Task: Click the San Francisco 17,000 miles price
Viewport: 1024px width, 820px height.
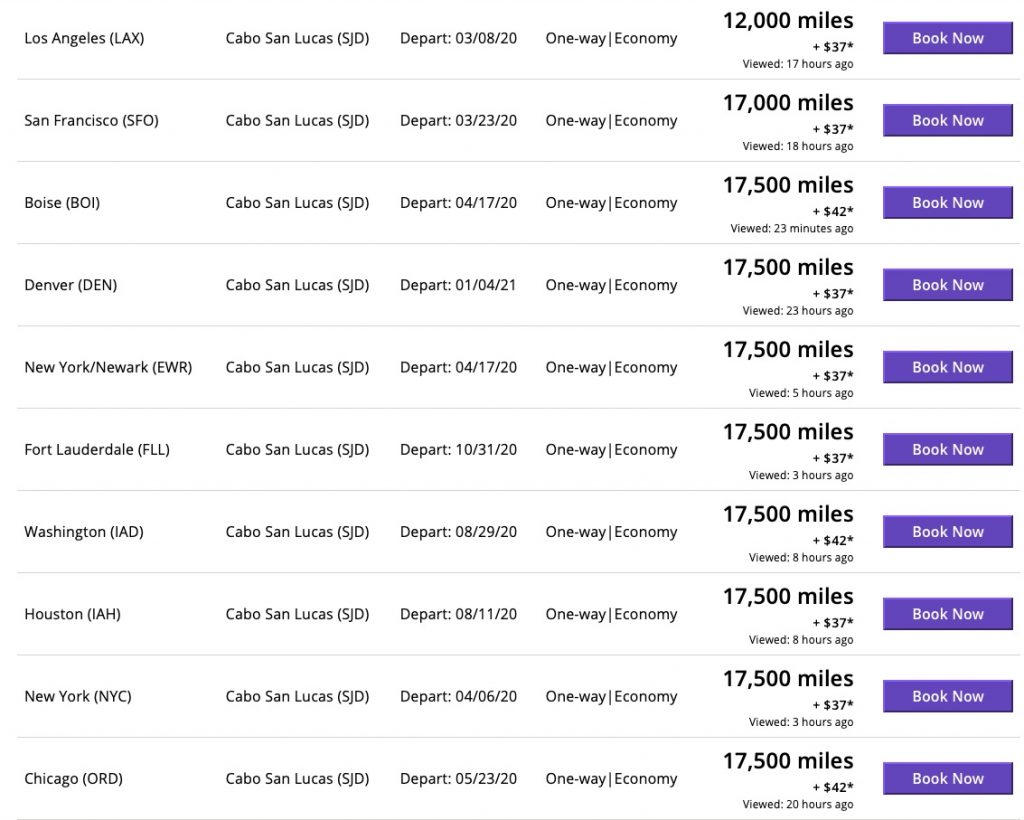Action: (788, 103)
